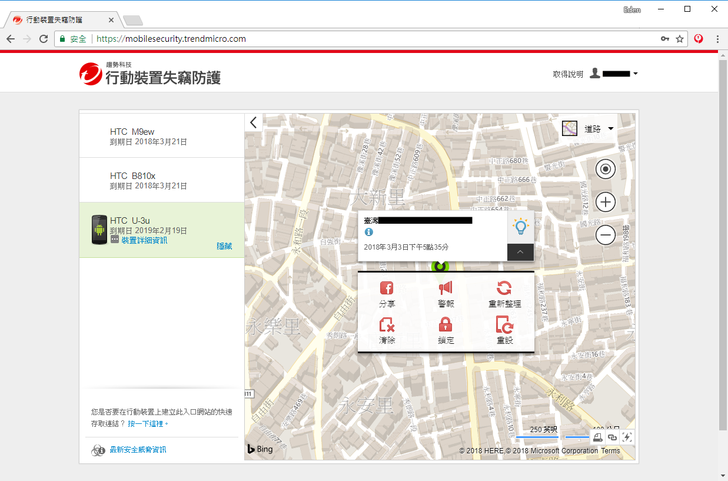Open the map type dropdown (道路)
The width and height of the screenshot is (728, 481).
[x=587, y=128]
